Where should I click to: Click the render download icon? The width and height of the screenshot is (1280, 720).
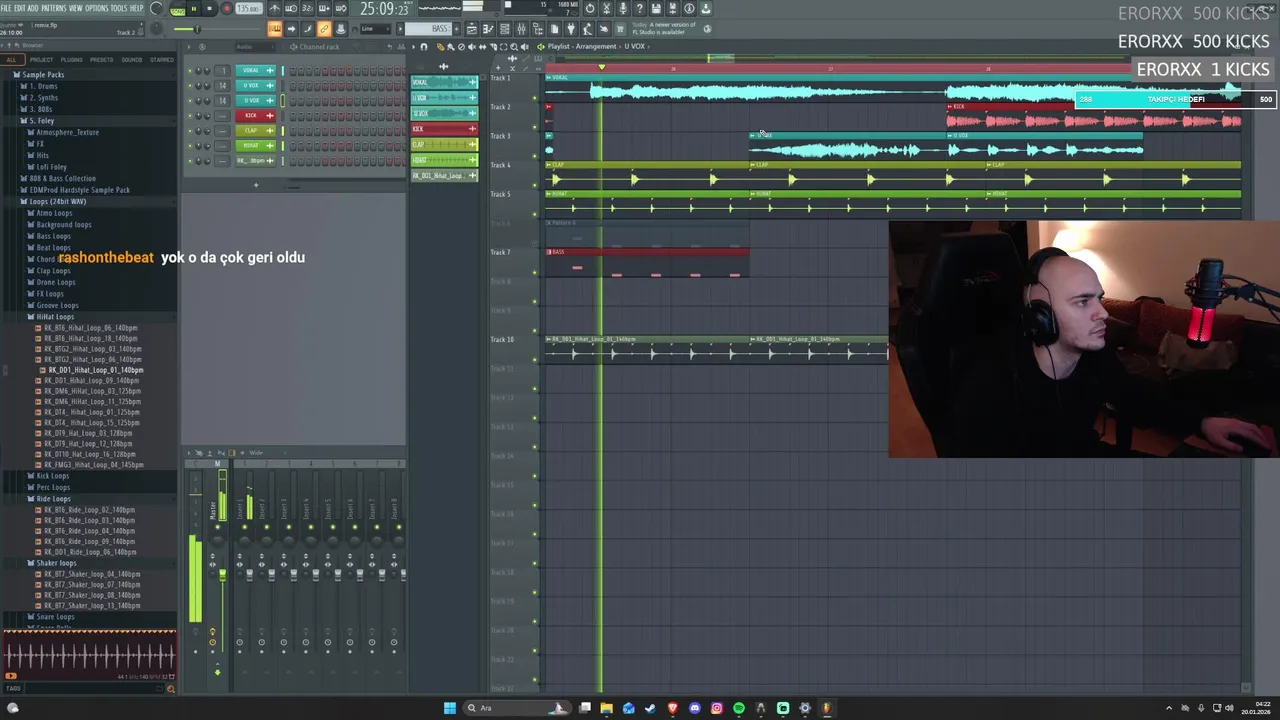point(706,9)
